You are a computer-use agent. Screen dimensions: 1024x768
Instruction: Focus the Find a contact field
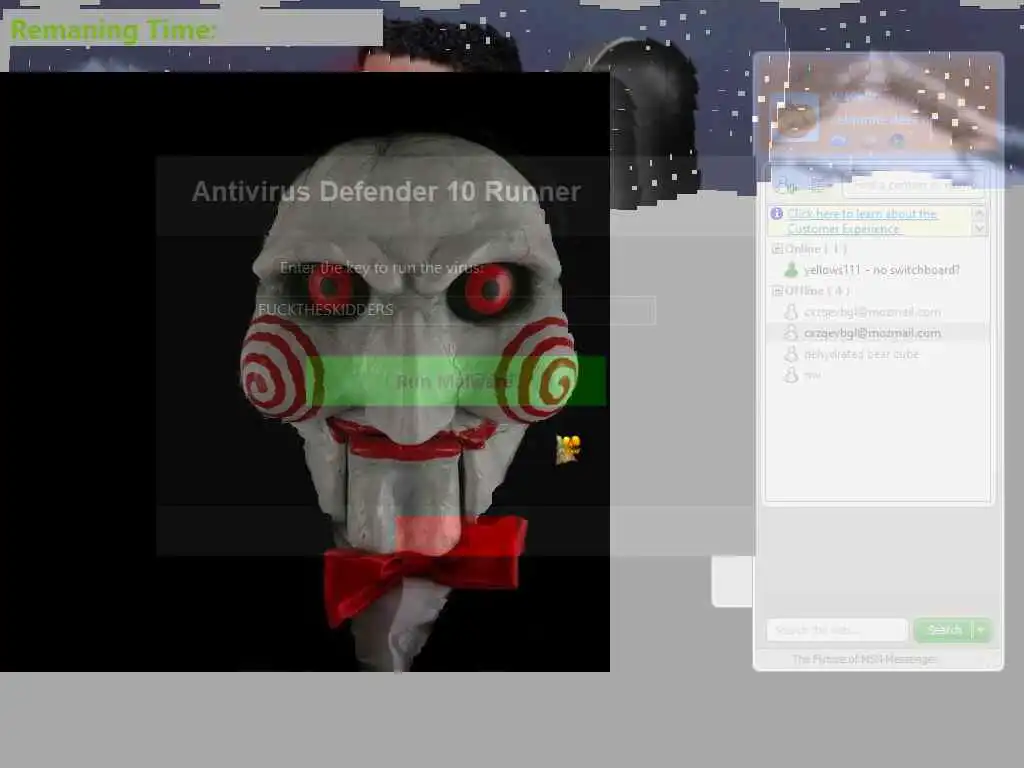pyautogui.click(x=913, y=185)
